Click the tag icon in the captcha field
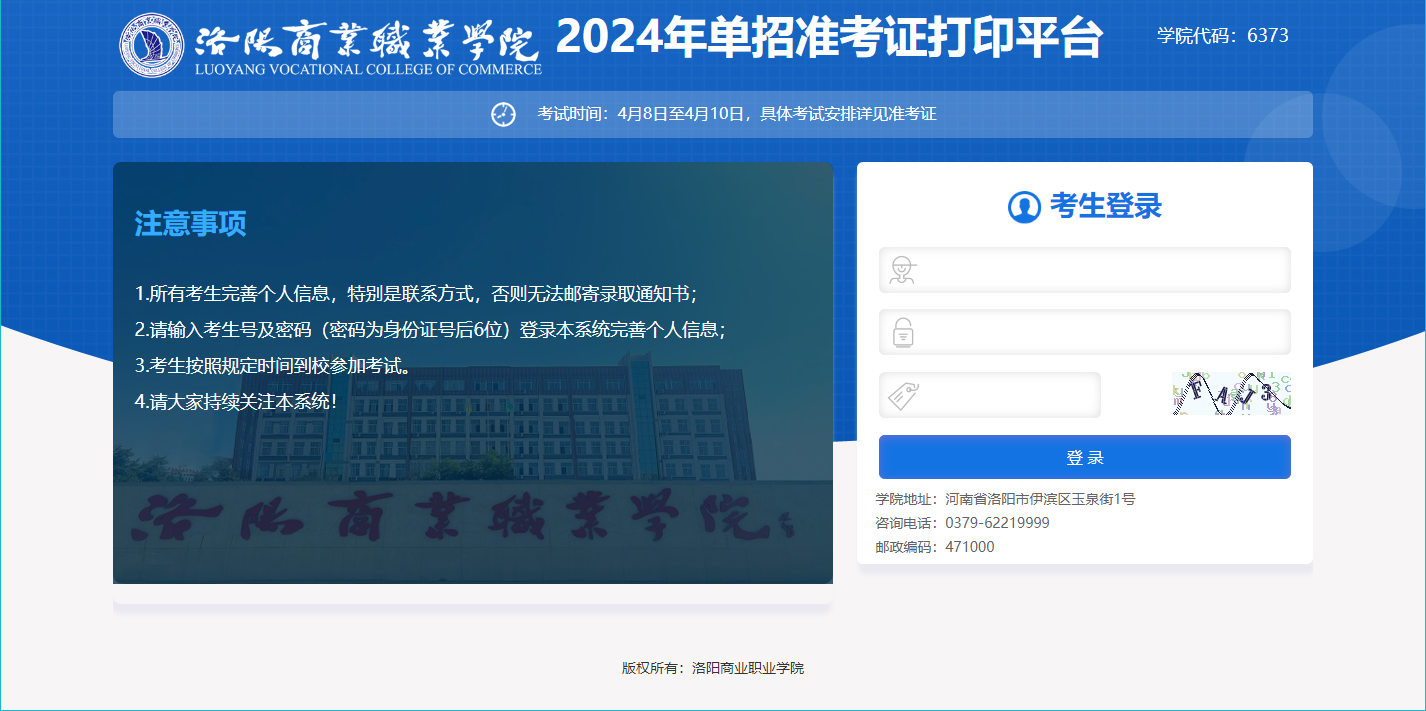The width and height of the screenshot is (1426, 711). (903, 395)
